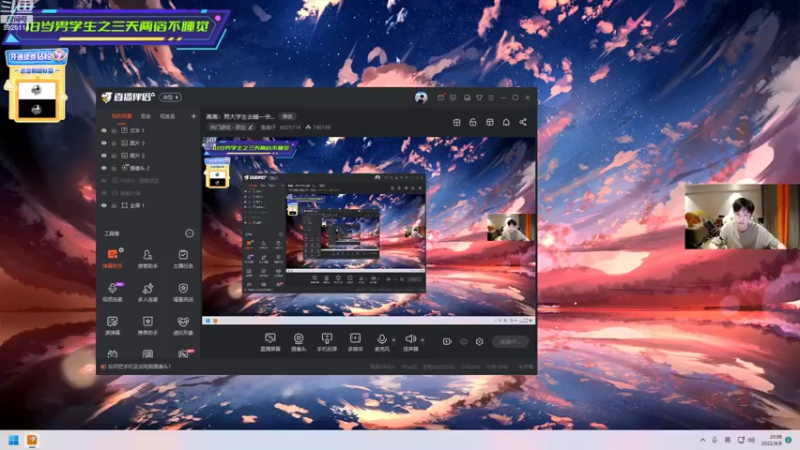800x450 pixels.
Task: Hide the 全屏 1 source layer
Action: (104, 205)
